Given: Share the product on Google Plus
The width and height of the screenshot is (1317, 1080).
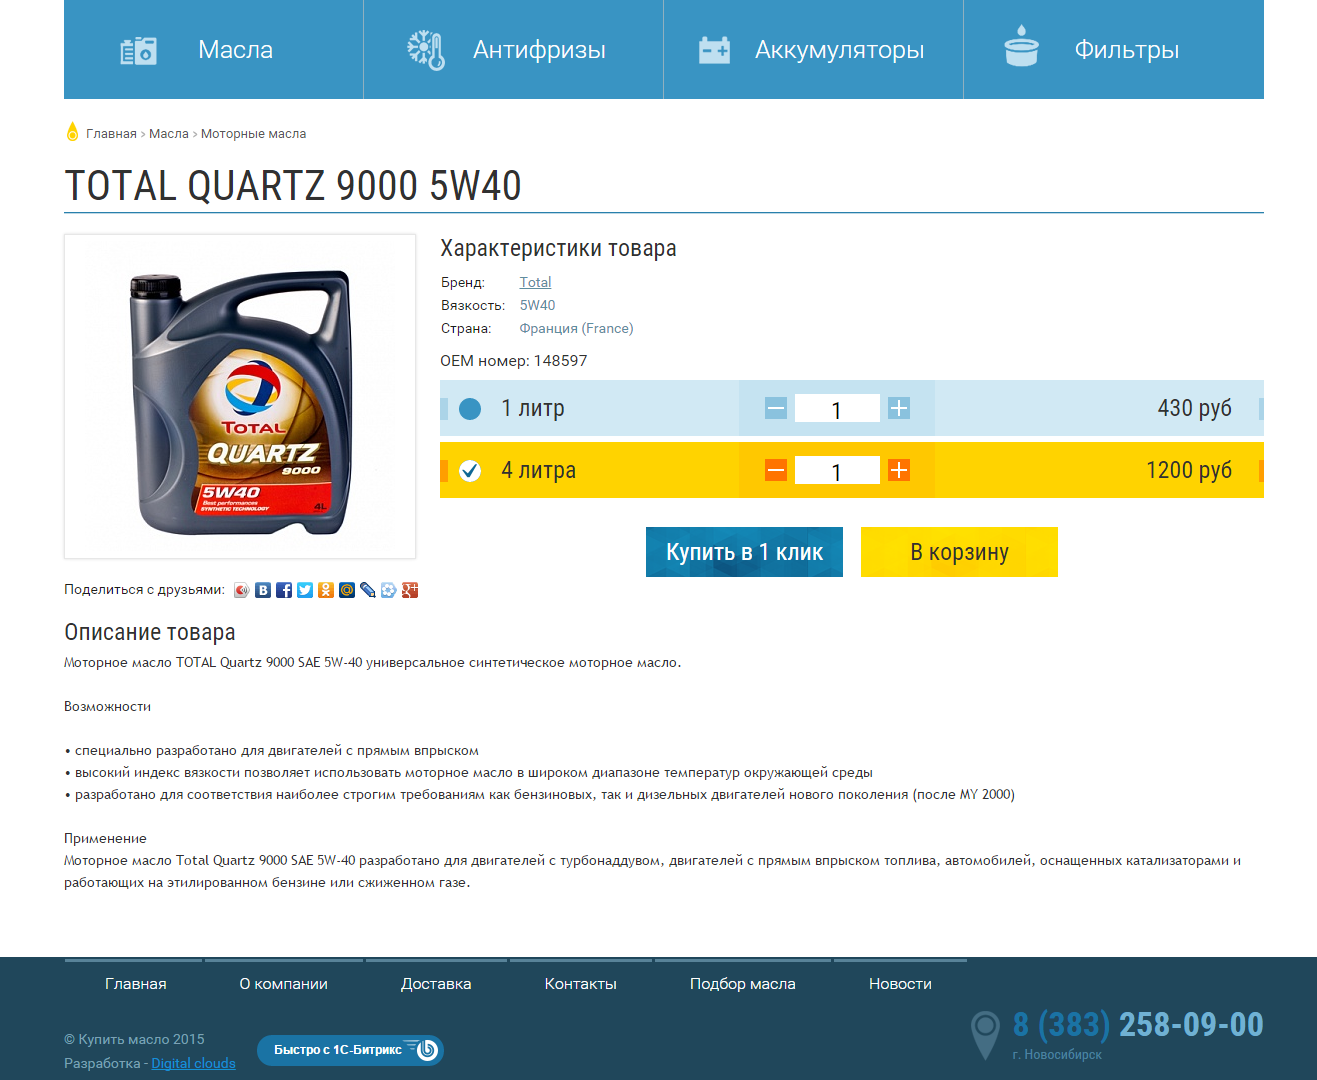Looking at the screenshot, I should pyautogui.click(x=410, y=590).
